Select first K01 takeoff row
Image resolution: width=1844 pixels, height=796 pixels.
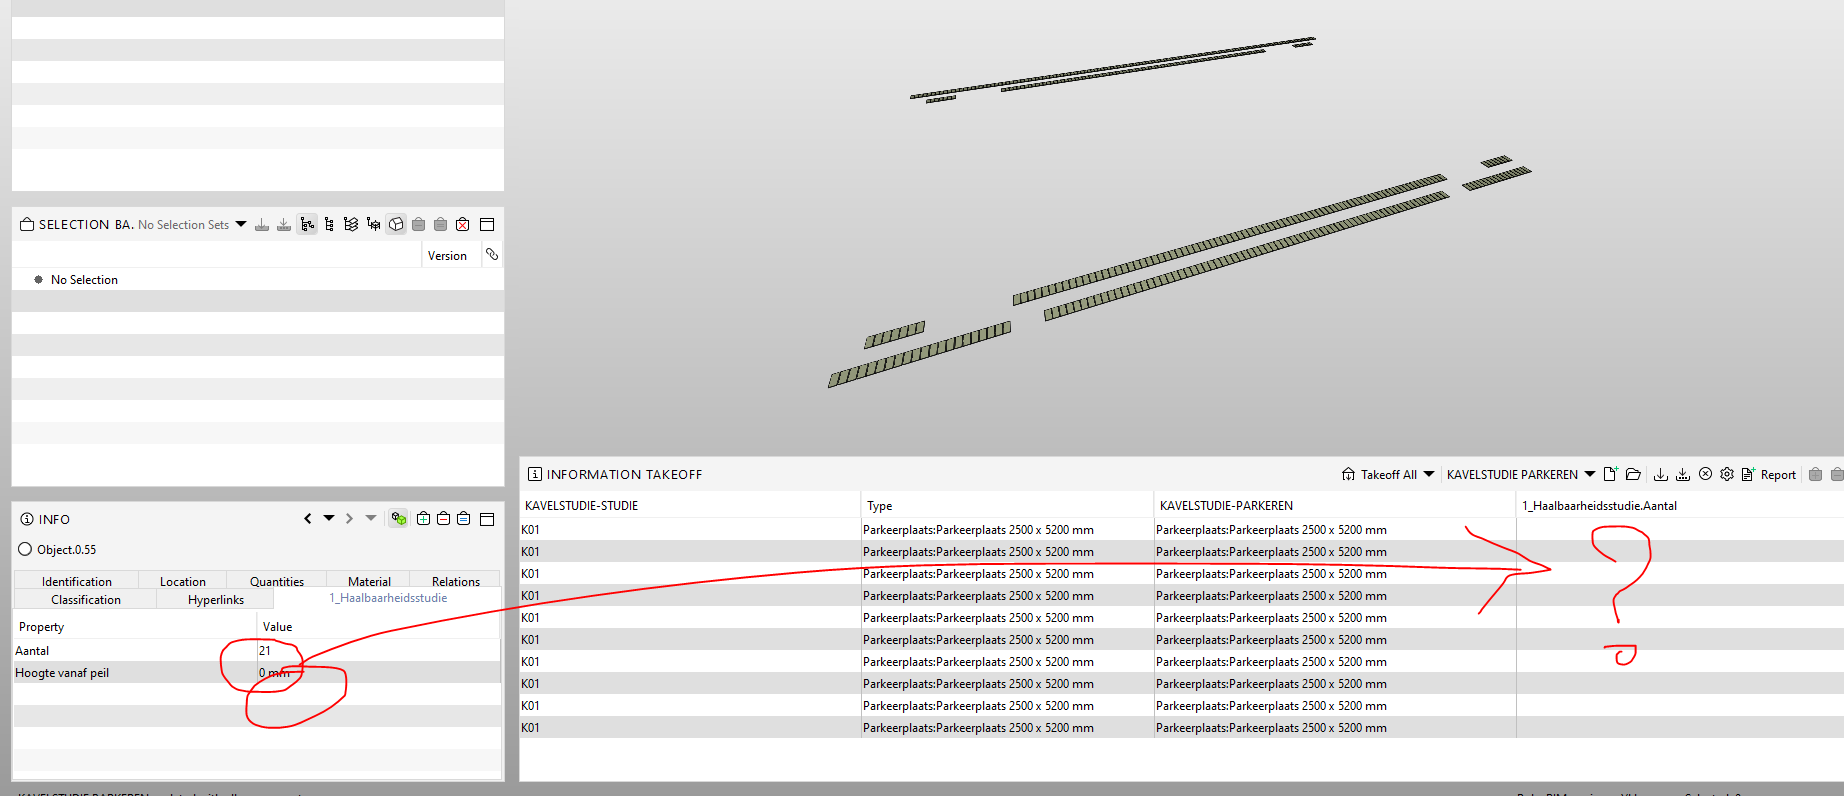coord(1181,529)
